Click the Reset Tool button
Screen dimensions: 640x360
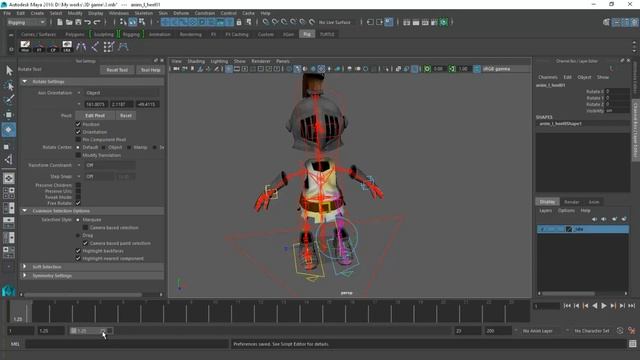117,70
